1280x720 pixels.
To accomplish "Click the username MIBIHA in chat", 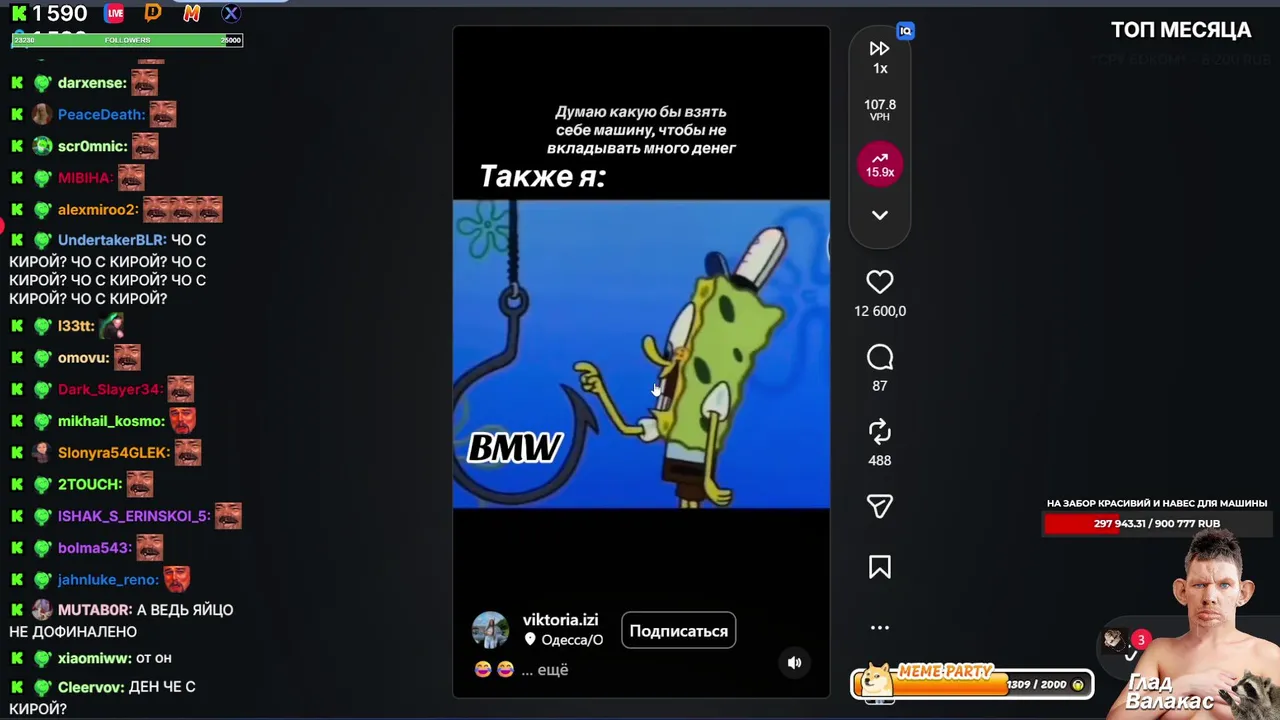I will point(85,178).
